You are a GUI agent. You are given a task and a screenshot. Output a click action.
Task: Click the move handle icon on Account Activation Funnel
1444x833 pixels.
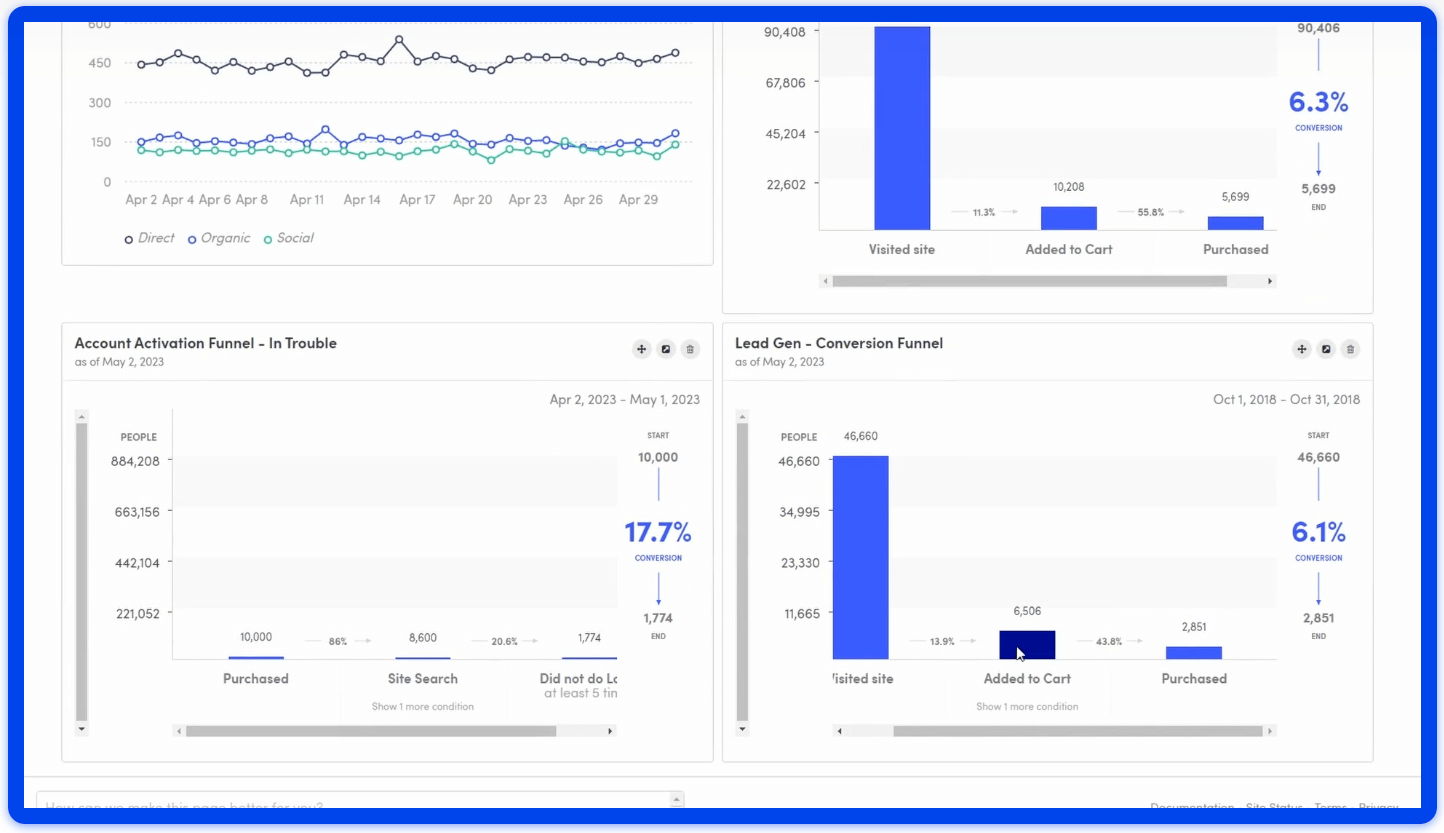641,349
